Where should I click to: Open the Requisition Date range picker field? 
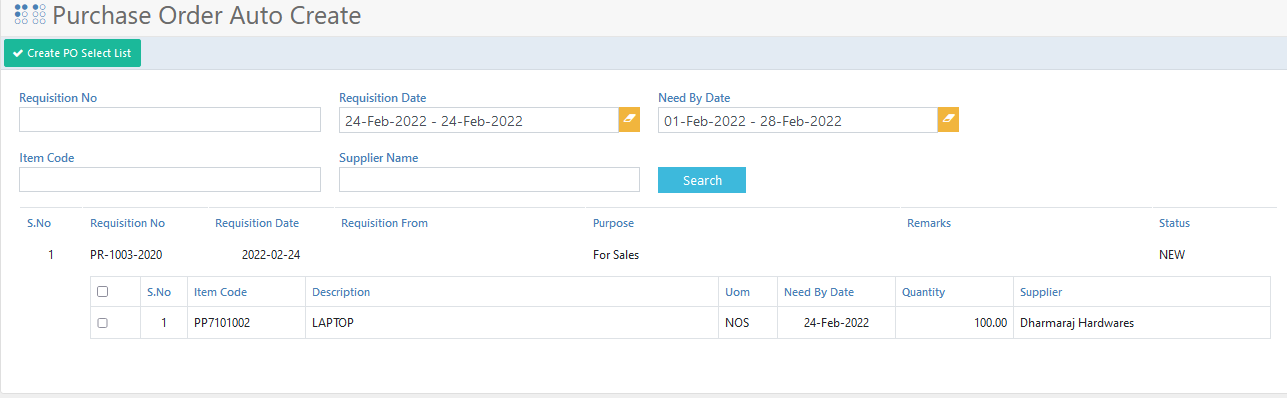tap(479, 120)
